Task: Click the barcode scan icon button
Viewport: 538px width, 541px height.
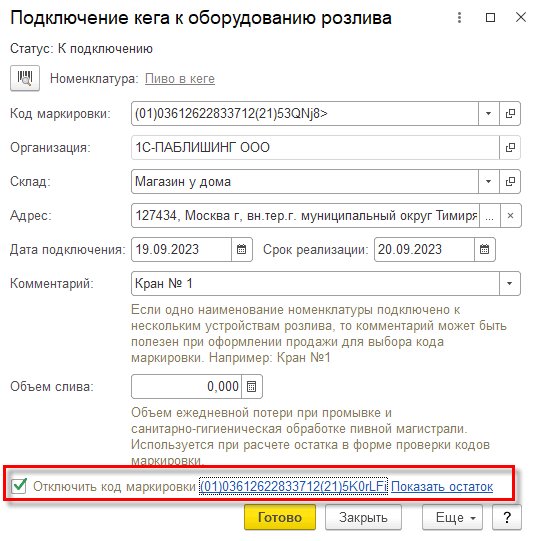Action: click(x=25, y=78)
